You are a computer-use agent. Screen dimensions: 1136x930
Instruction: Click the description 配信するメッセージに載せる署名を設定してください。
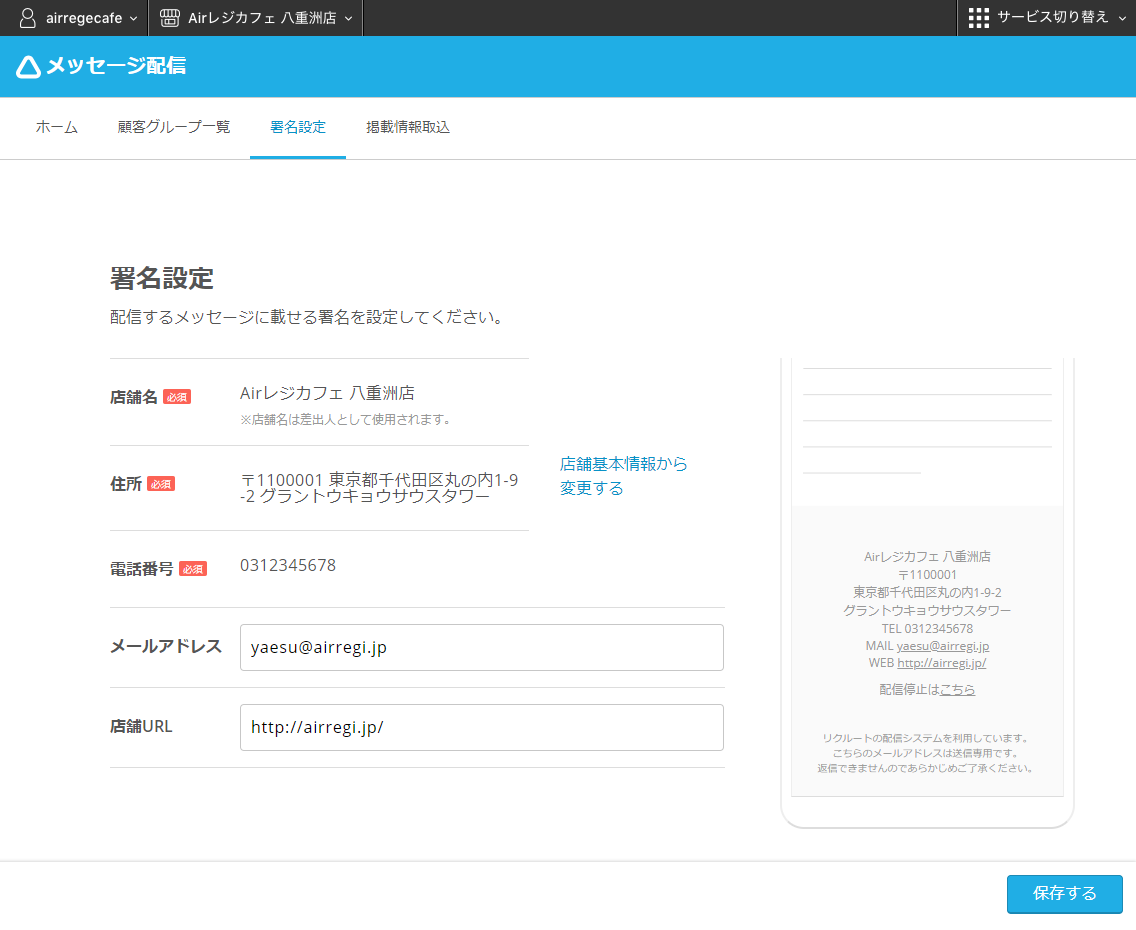click(309, 317)
